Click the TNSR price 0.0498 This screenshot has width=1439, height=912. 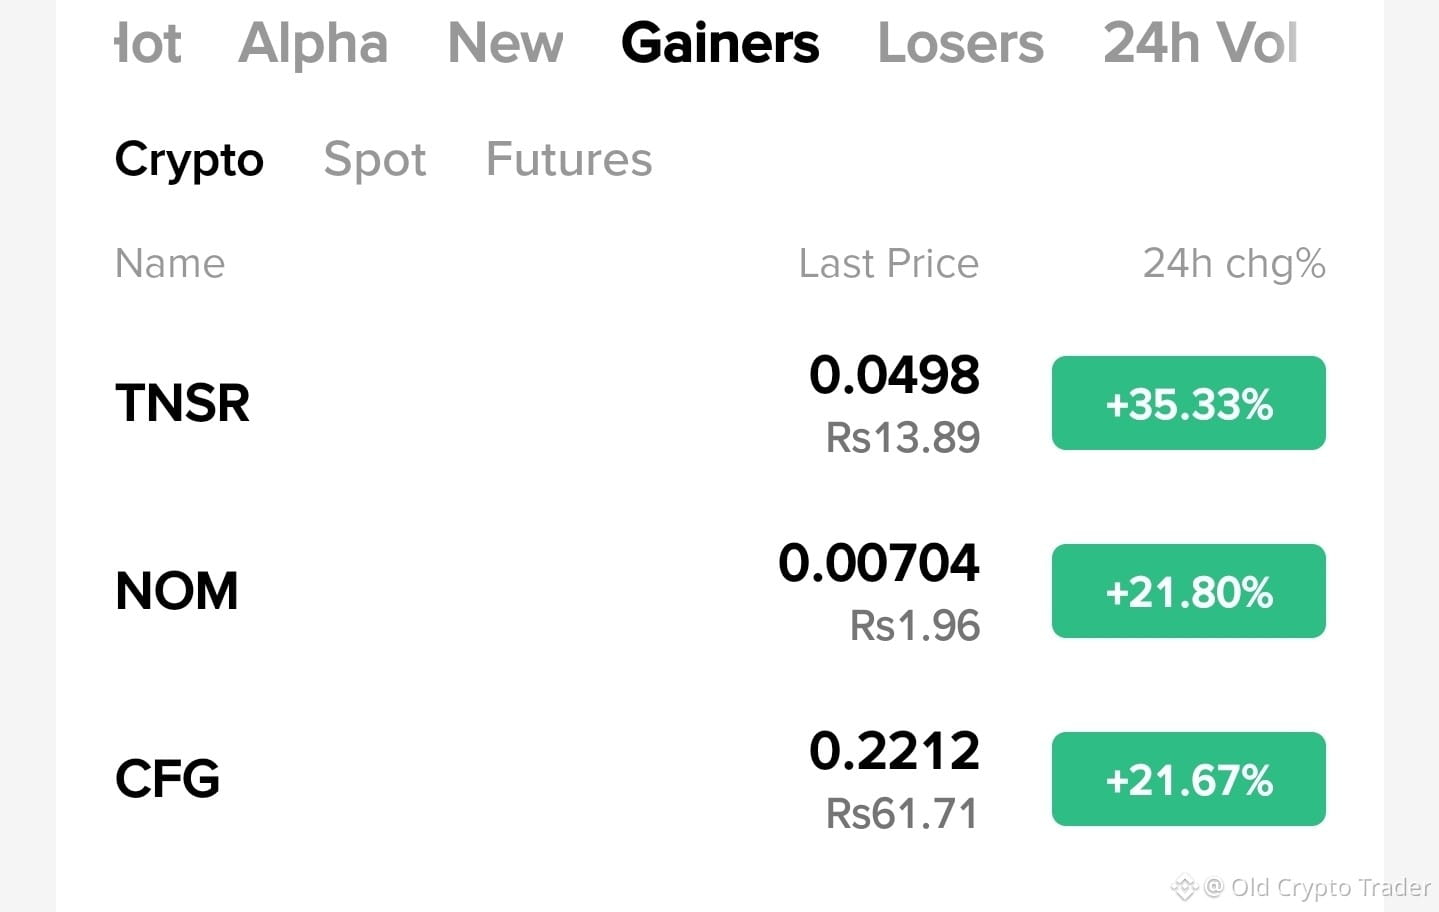coord(894,375)
